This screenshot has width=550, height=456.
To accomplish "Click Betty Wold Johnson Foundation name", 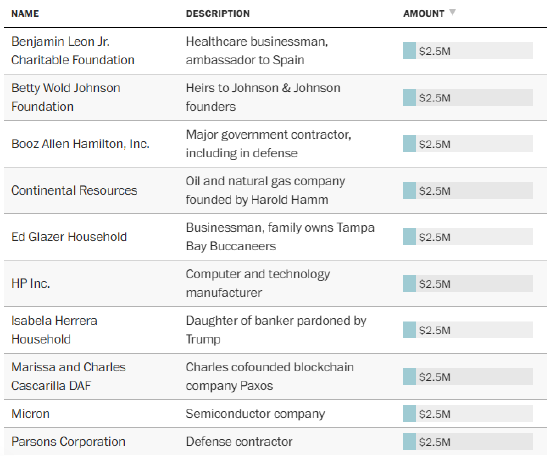I will click(66, 97).
